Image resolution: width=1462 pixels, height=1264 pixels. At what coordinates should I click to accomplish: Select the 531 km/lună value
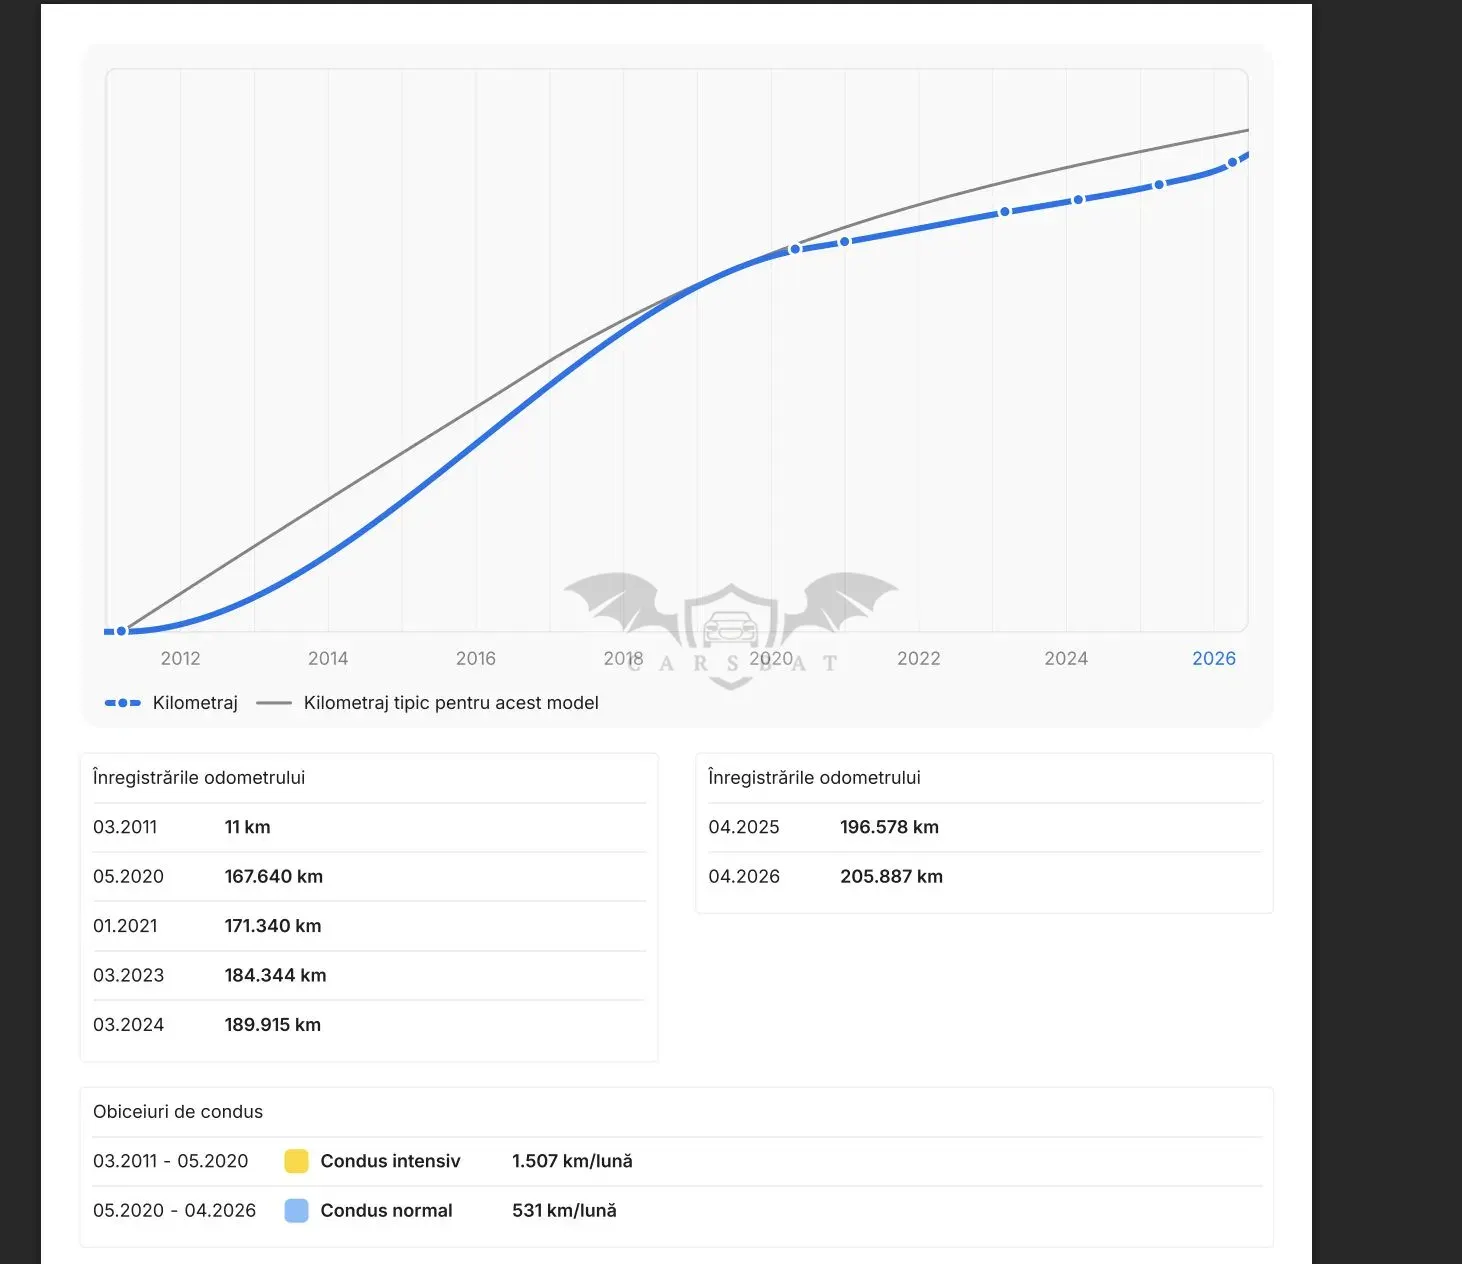[x=564, y=1211]
